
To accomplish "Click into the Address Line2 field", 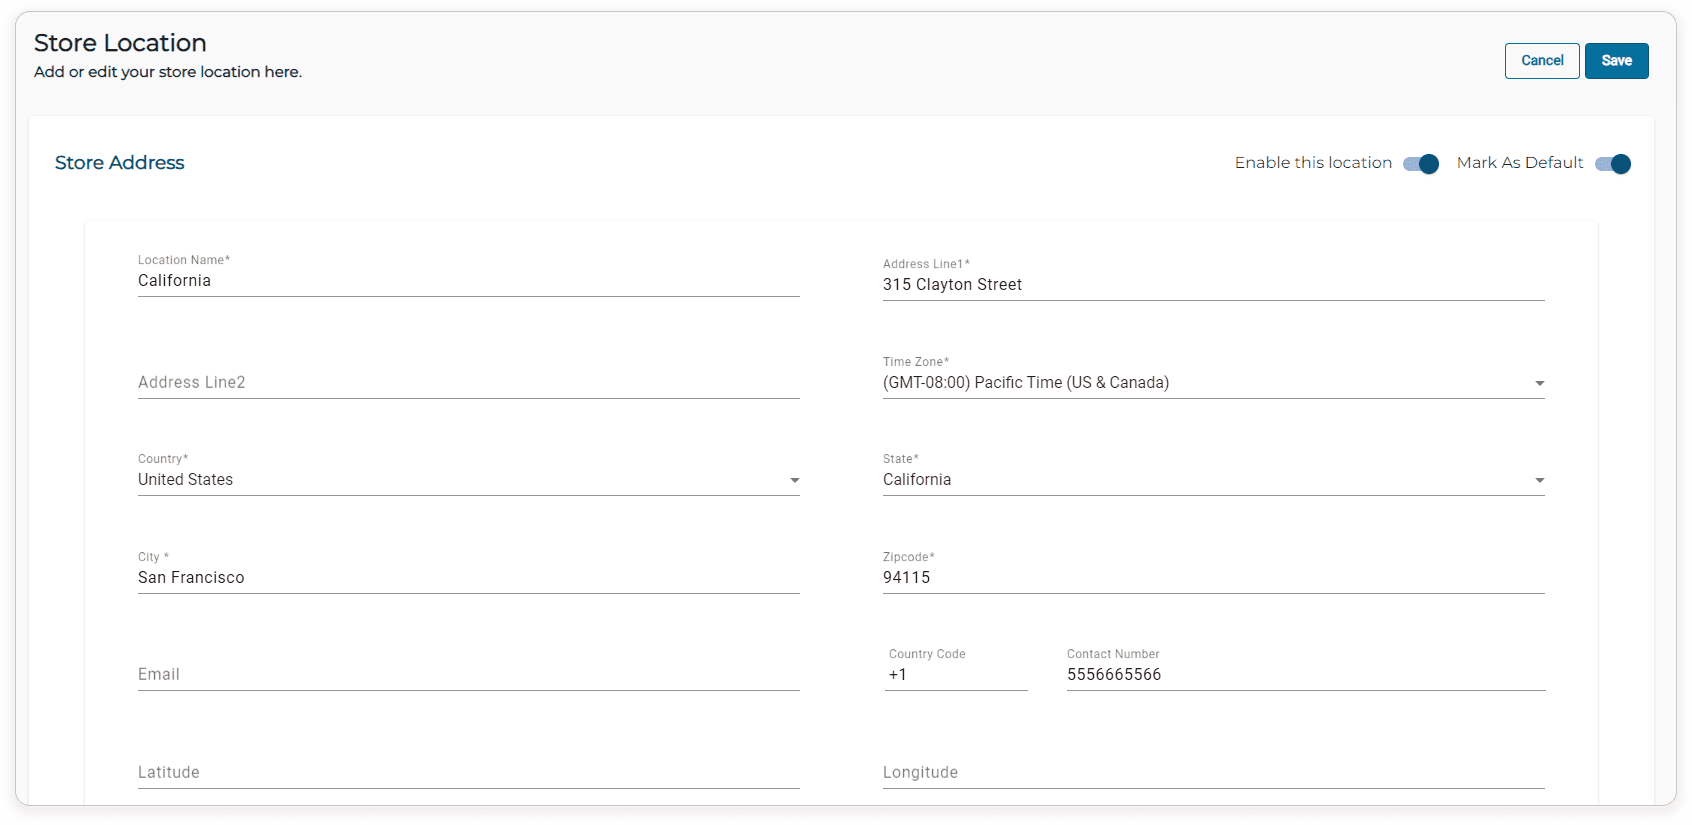I will [468, 383].
